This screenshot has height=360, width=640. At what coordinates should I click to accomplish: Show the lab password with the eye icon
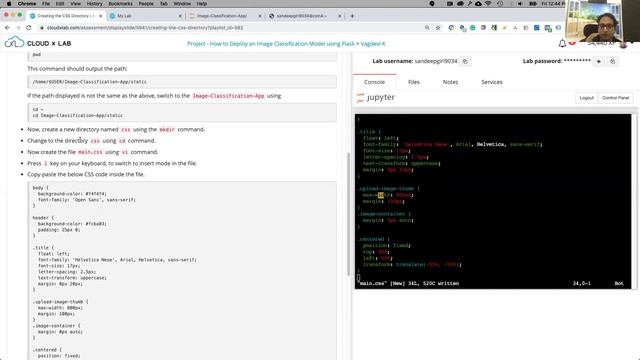point(599,61)
